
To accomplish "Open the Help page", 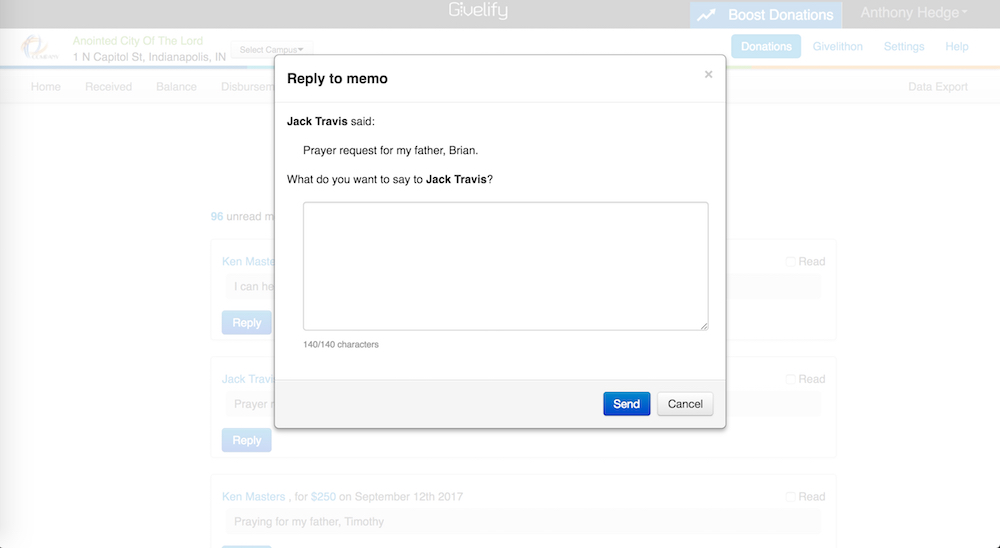I will pyautogui.click(x=956, y=47).
